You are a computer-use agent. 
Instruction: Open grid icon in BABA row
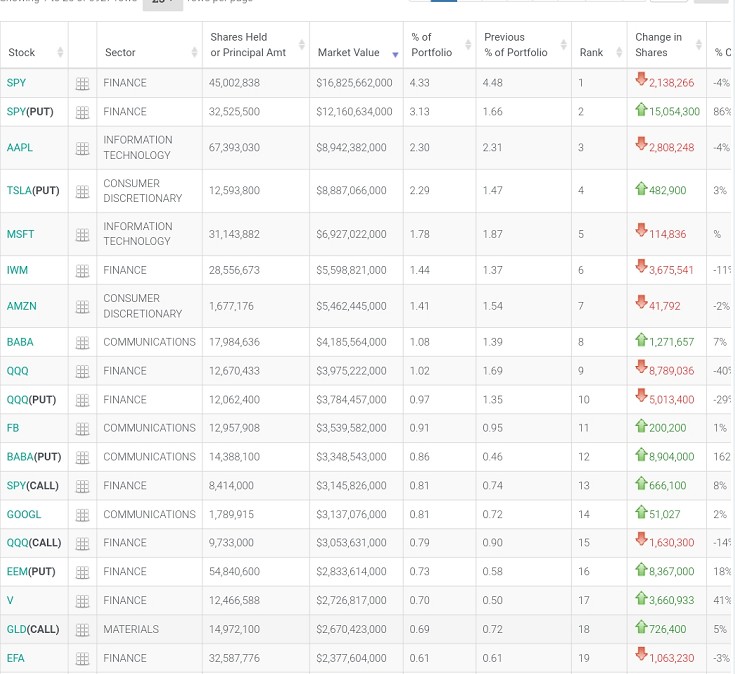(x=82, y=343)
